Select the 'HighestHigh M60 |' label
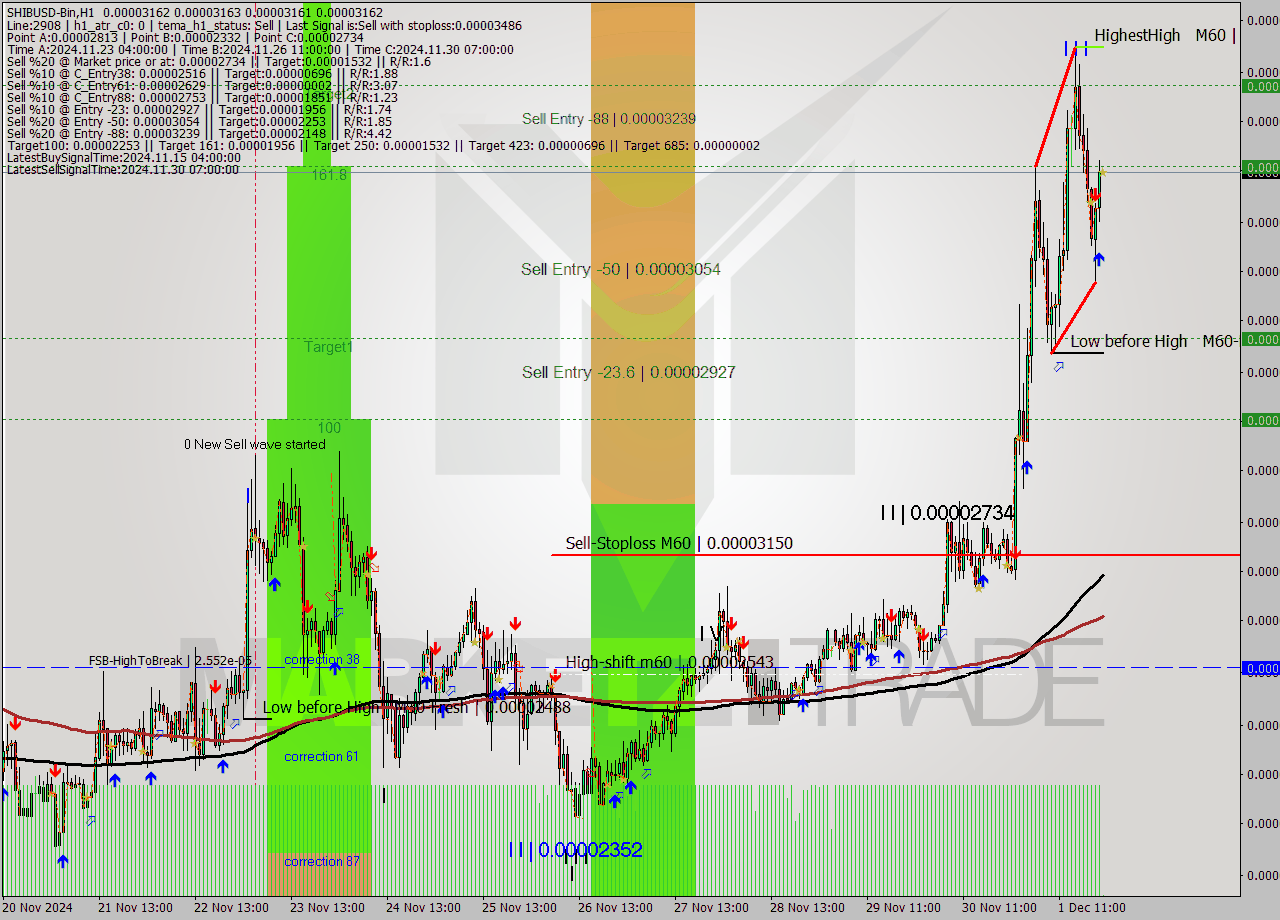1280x920 pixels. coord(1165,36)
